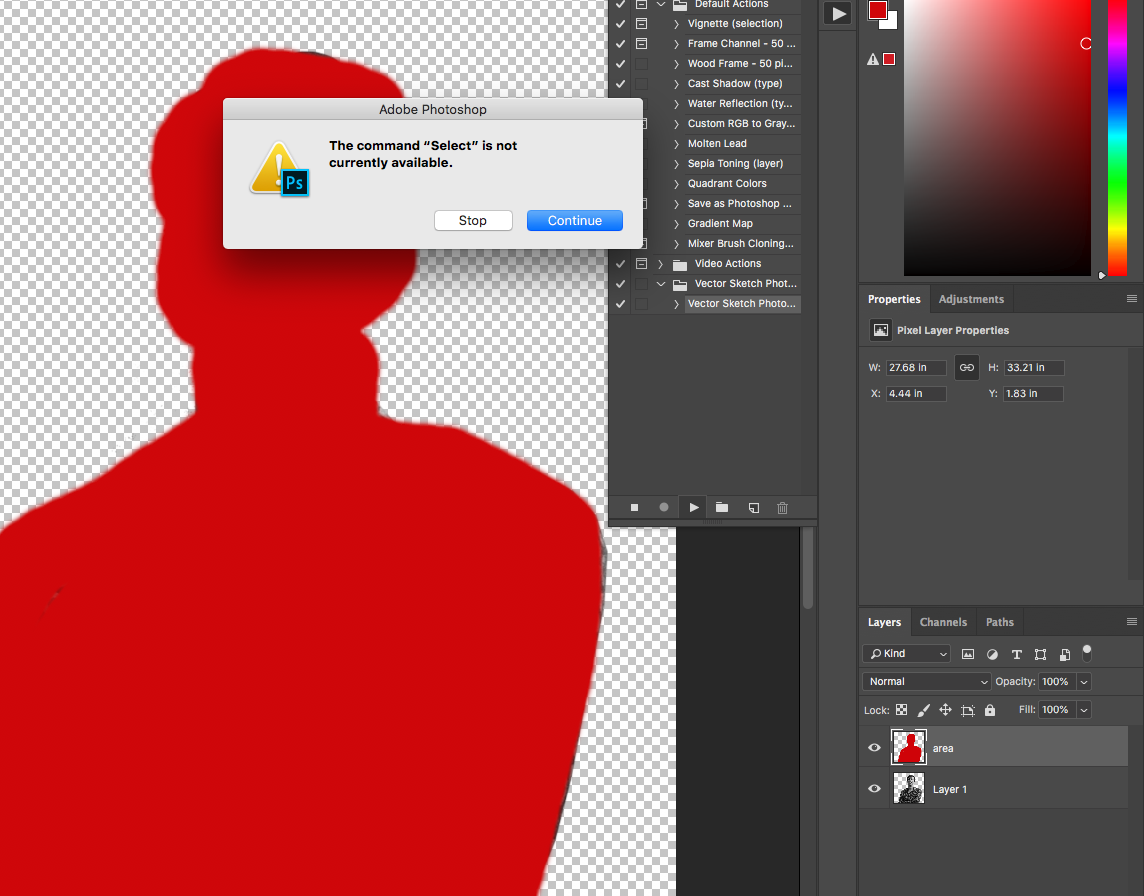
Task: Expand the Wood Frame action
Action: coord(676,64)
